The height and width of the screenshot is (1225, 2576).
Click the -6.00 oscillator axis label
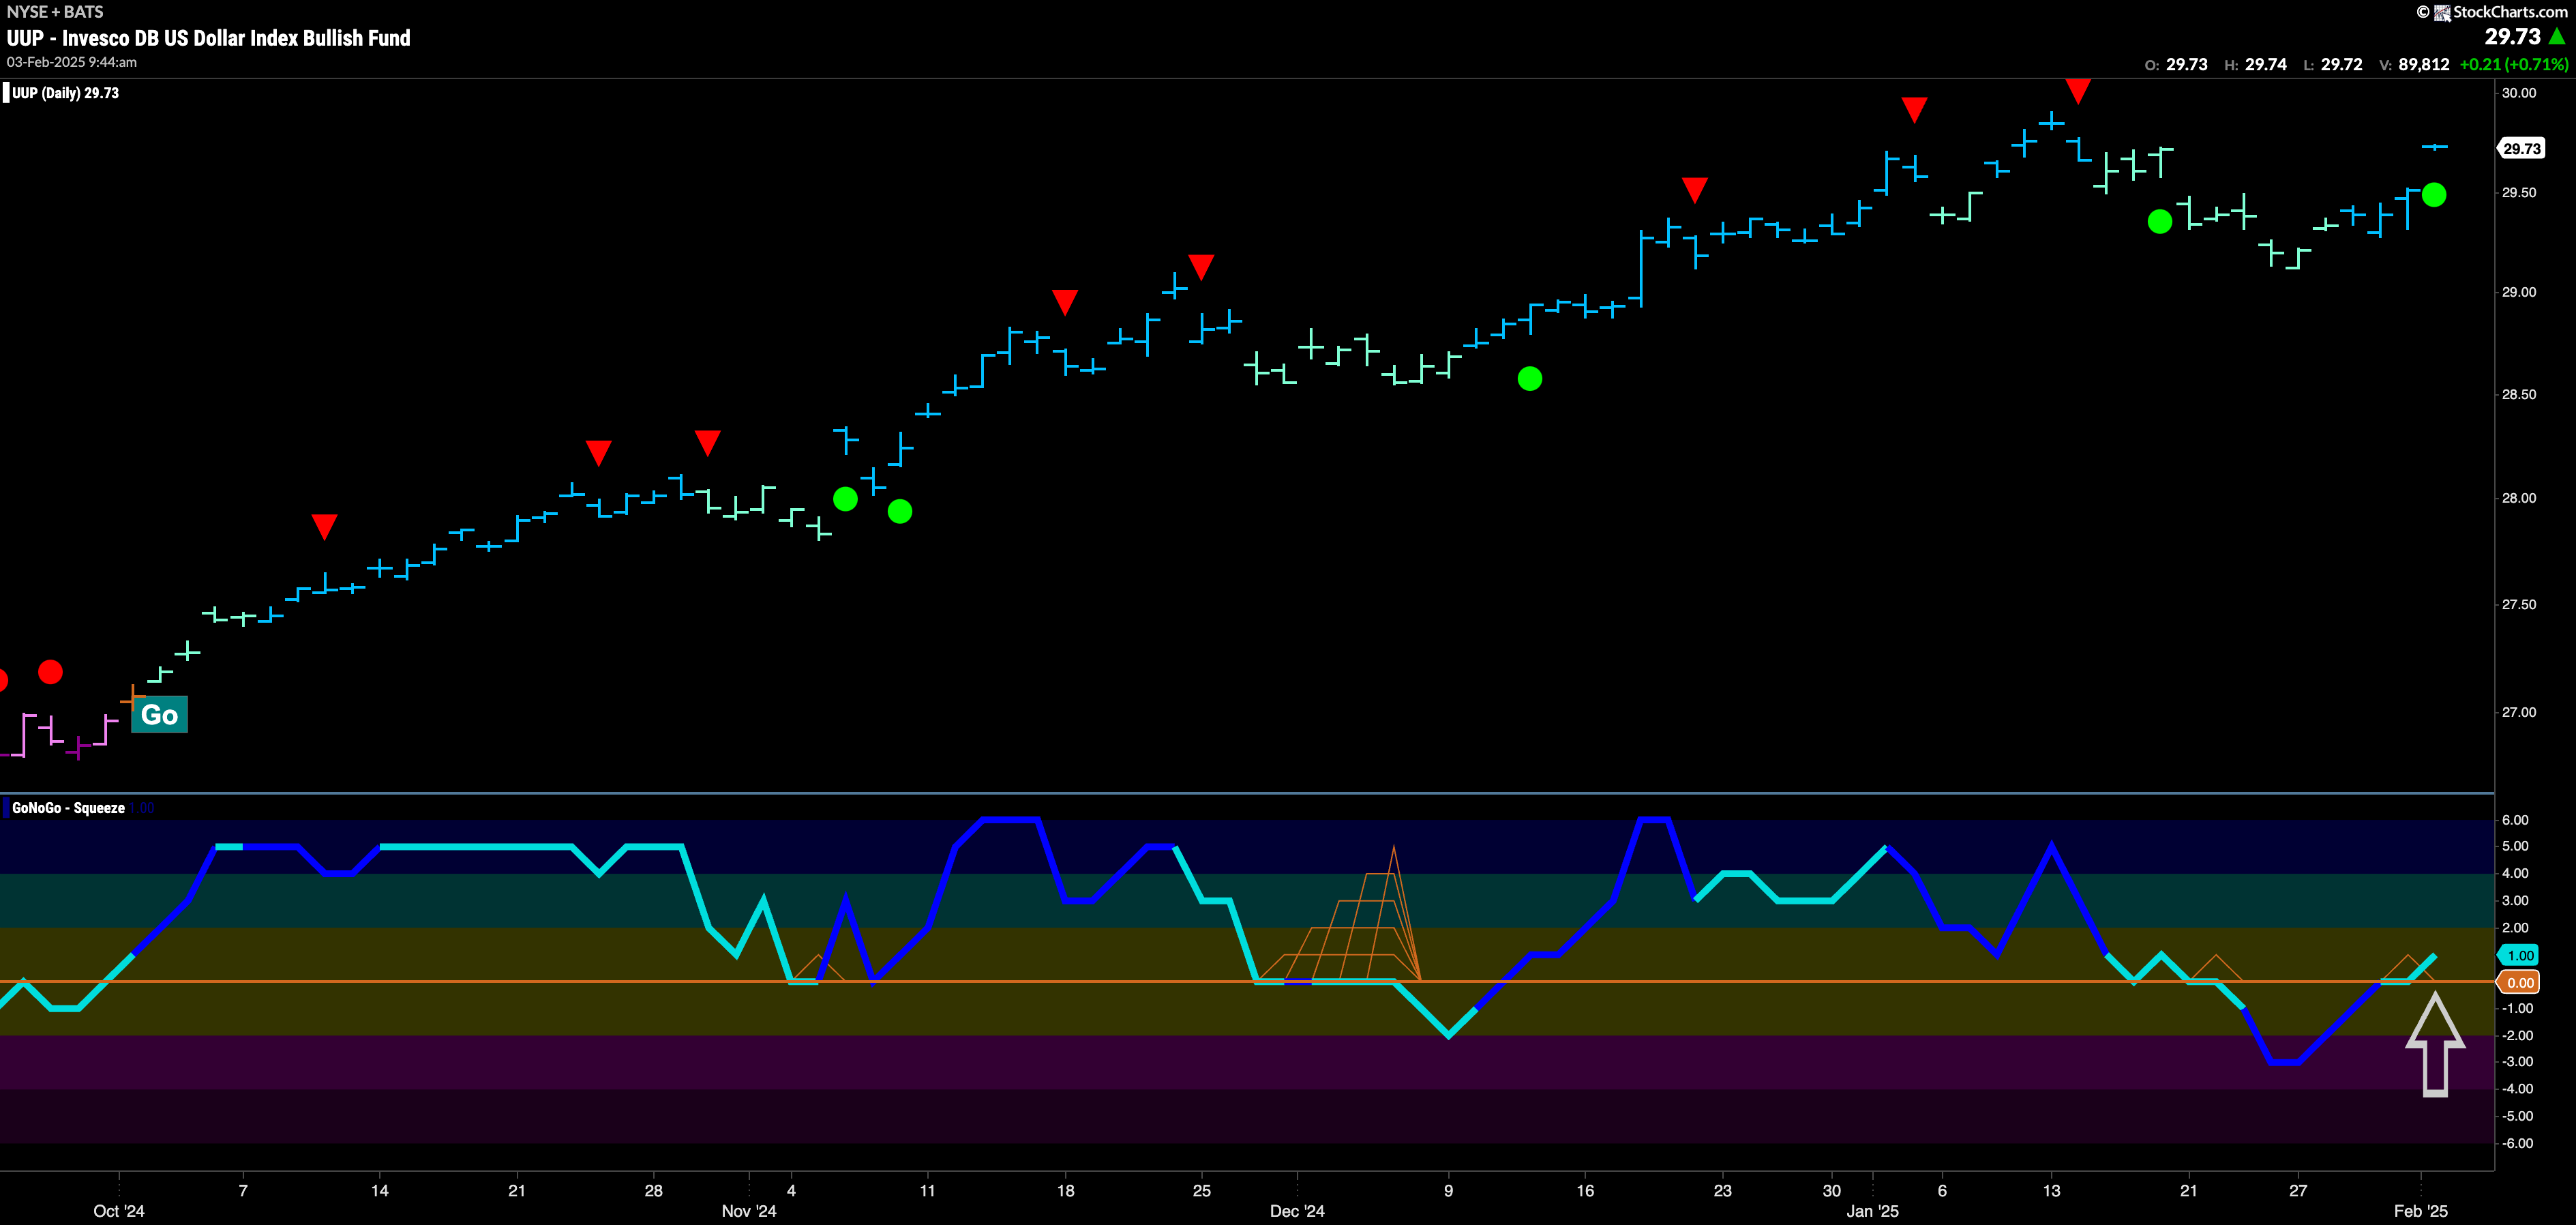click(2517, 1143)
